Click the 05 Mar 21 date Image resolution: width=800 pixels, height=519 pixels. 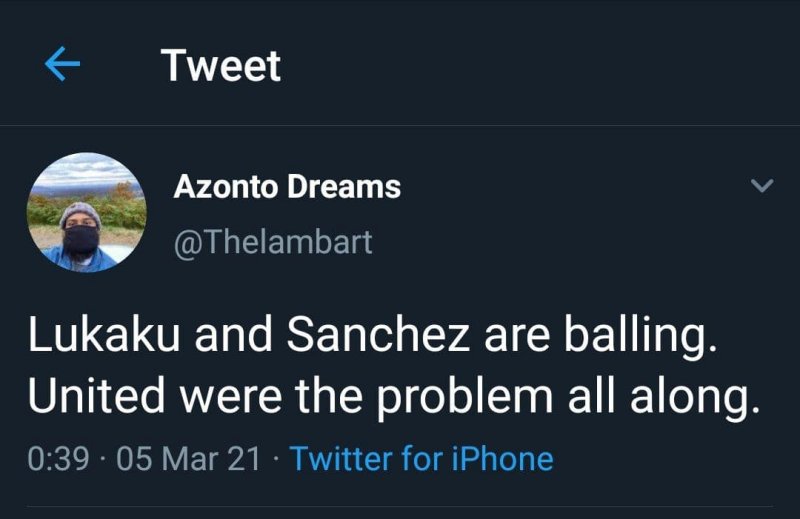coord(190,459)
